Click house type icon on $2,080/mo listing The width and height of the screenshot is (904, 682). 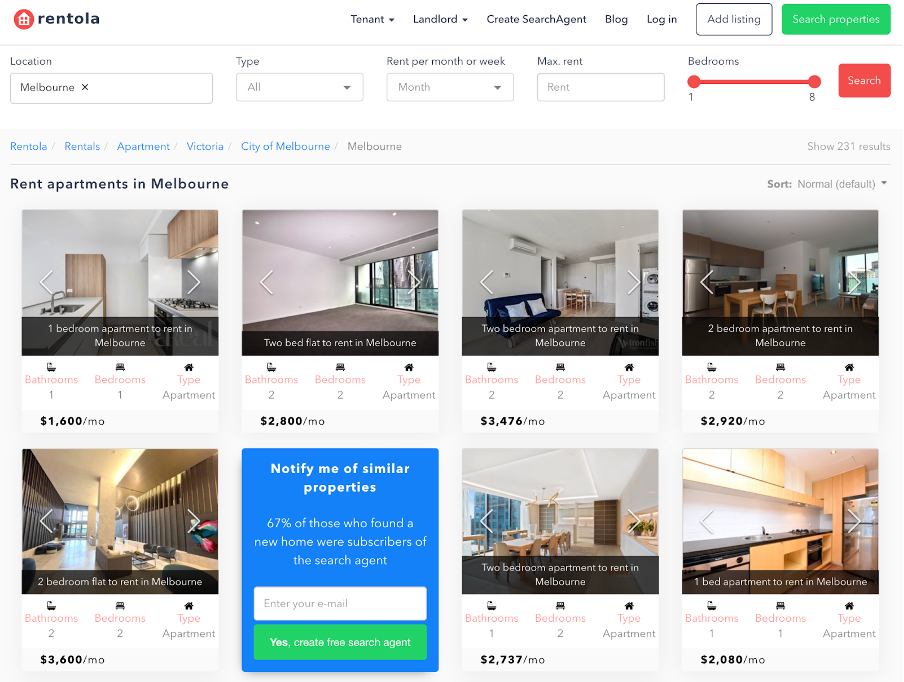pyautogui.click(x=849, y=605)
